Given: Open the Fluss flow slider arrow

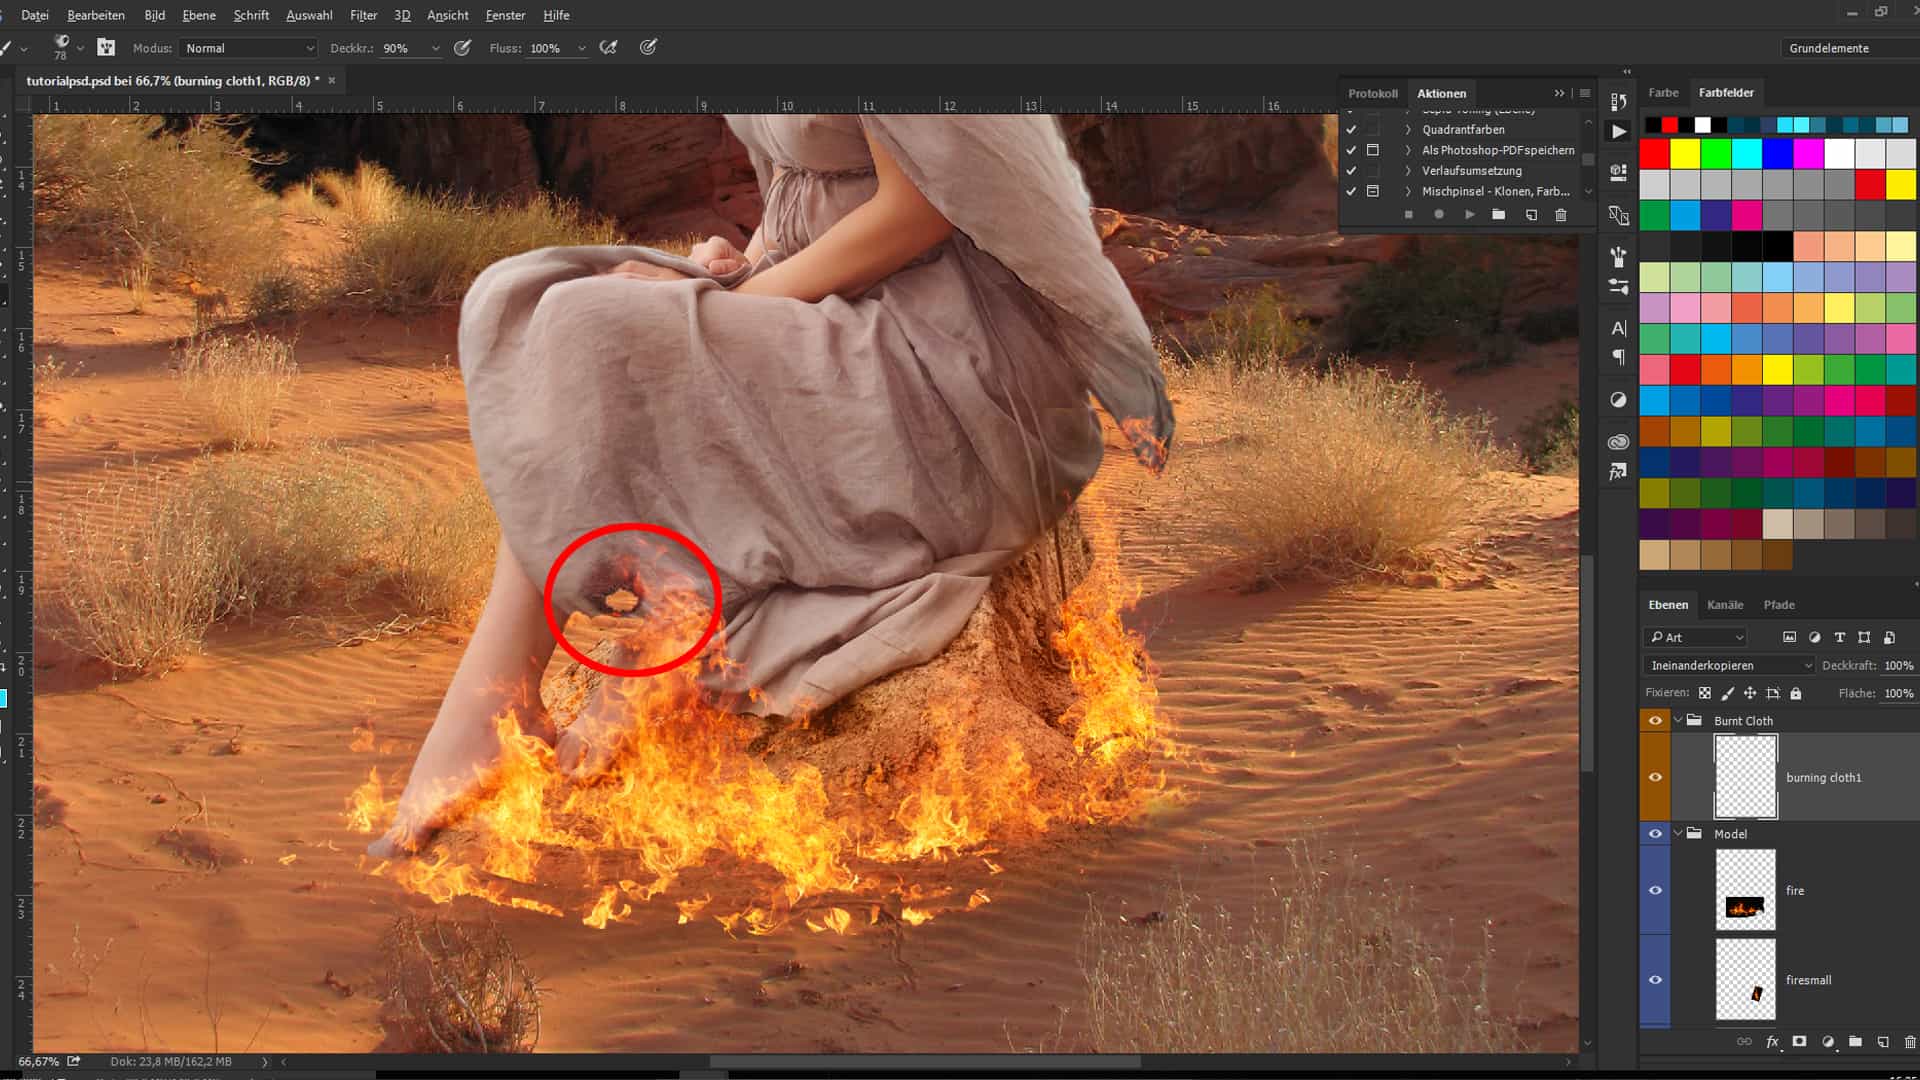Looking at the screenshot, I should click(582, 48).
